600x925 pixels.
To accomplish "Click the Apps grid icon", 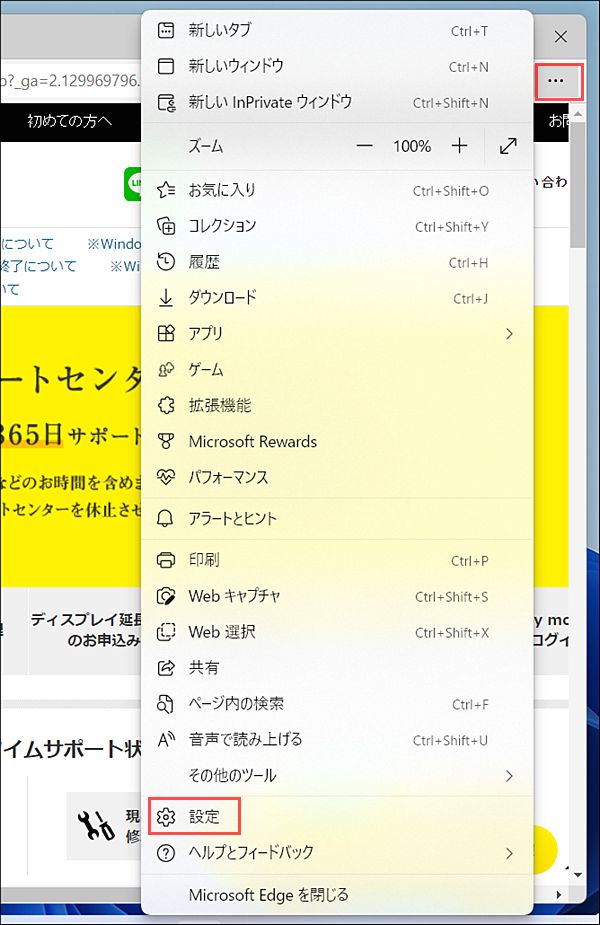I will (166, 334).
